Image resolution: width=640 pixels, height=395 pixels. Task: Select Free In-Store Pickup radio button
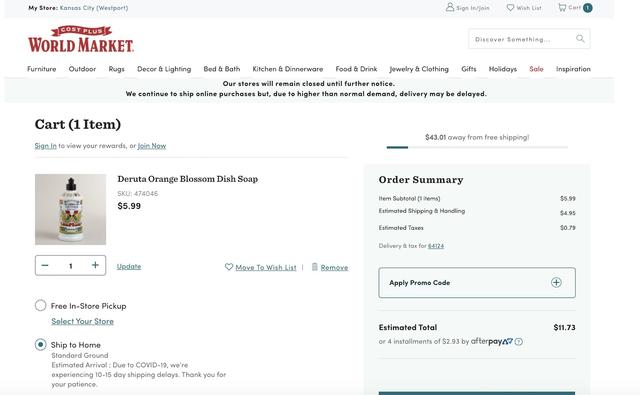coord(40,305)
